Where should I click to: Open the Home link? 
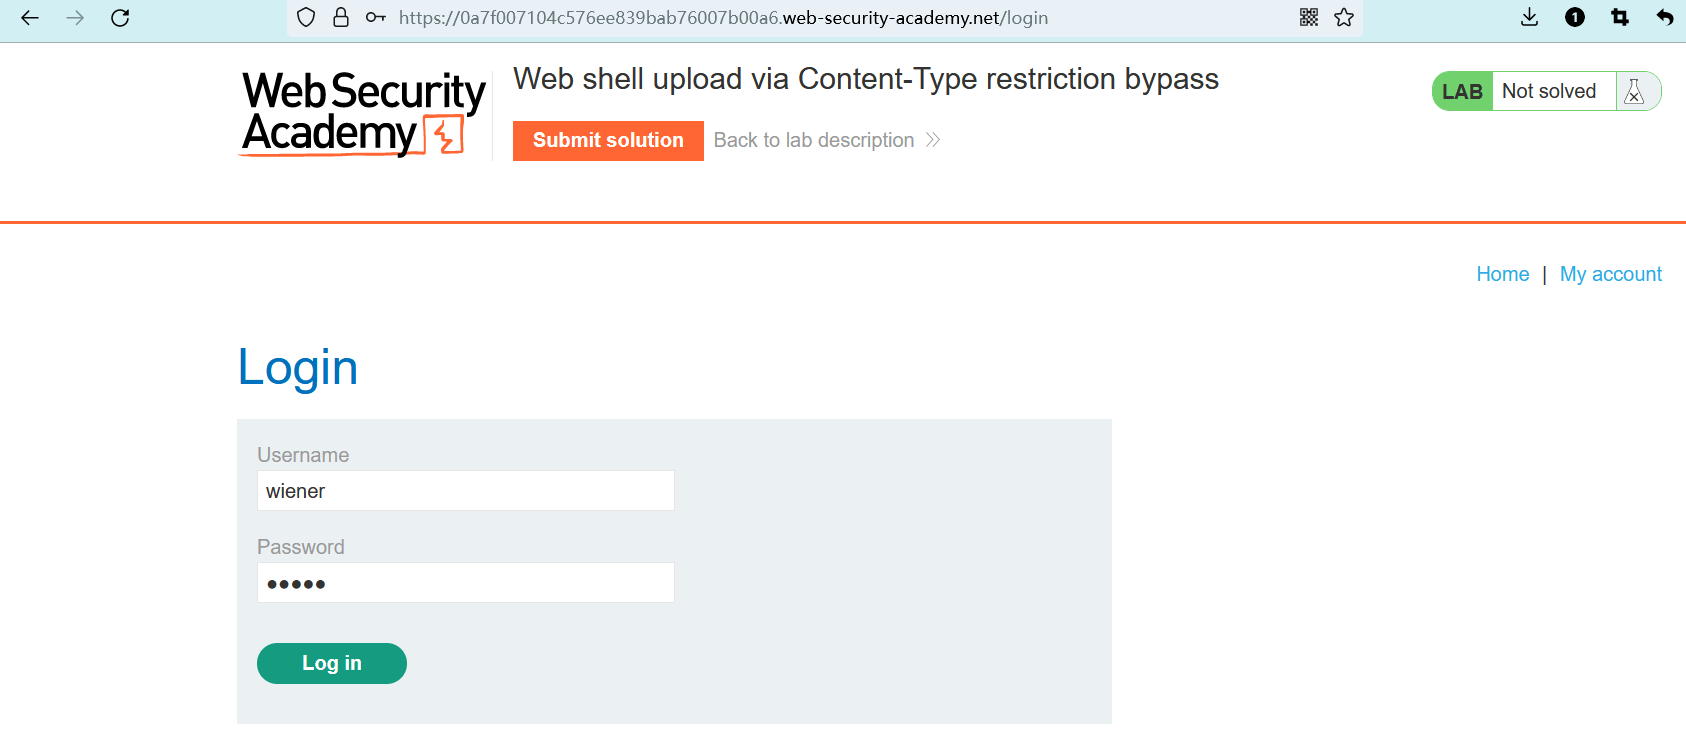(x=1502, y=274)
